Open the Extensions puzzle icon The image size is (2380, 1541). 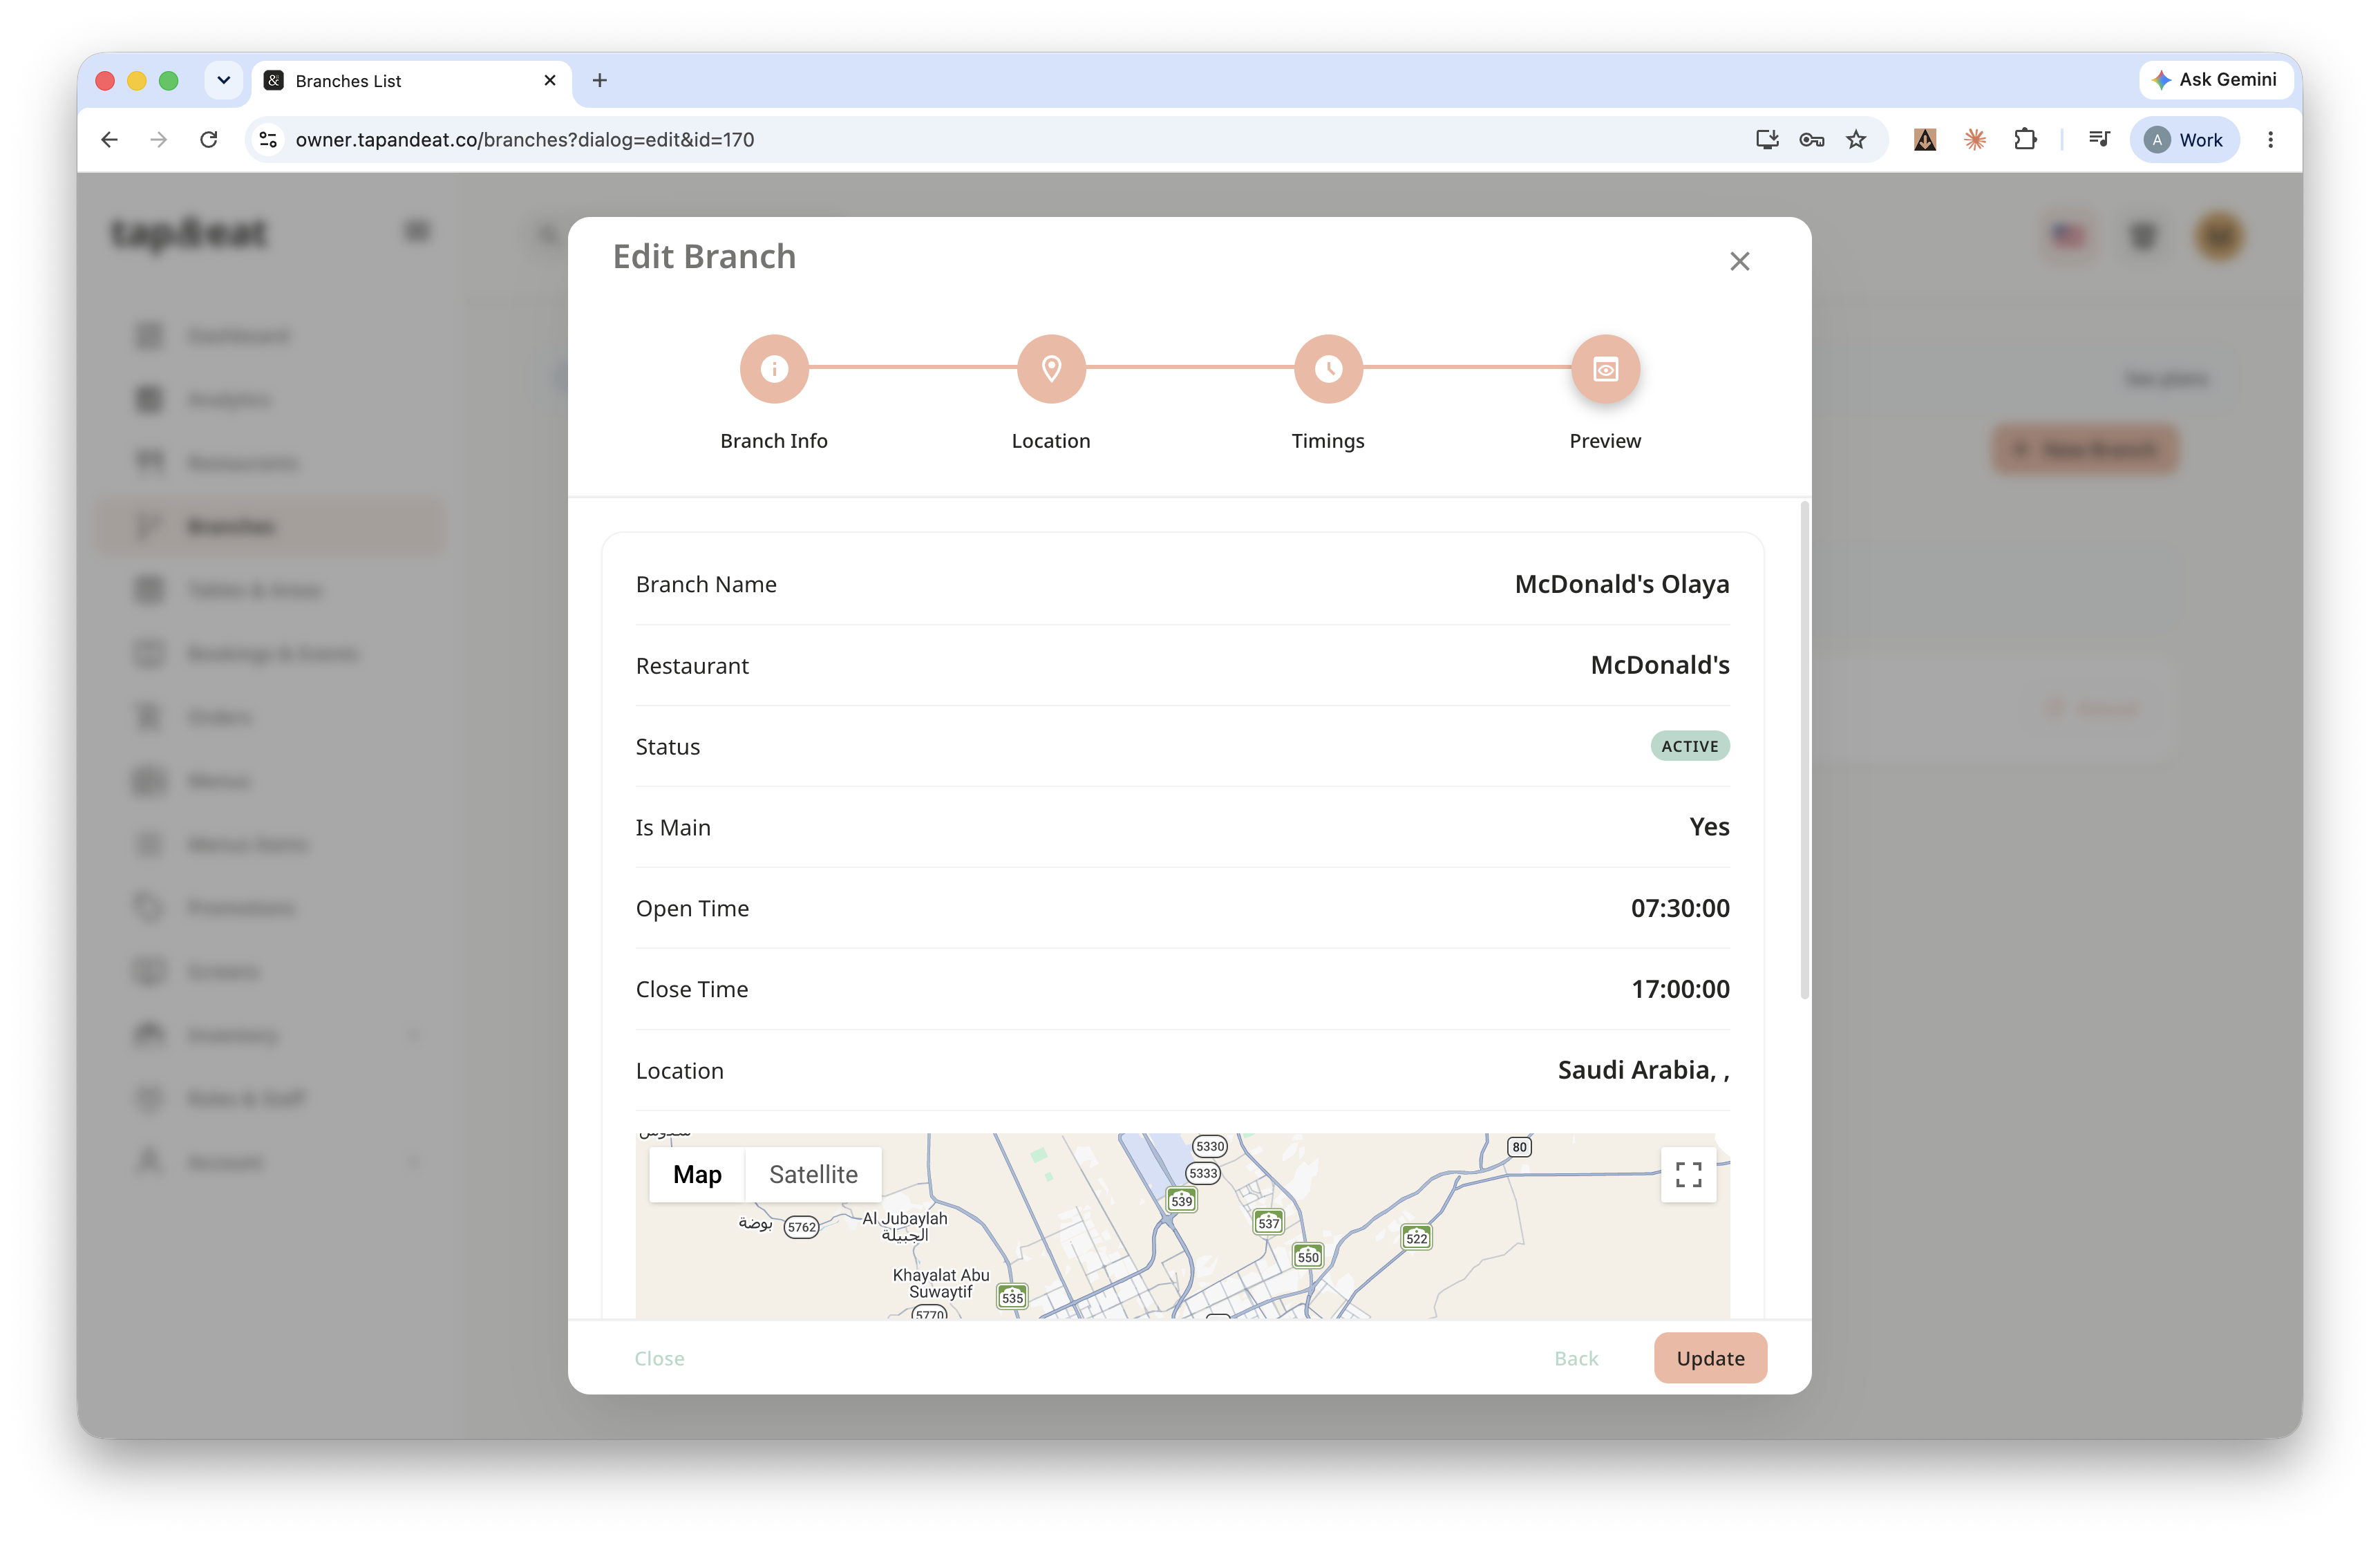tap(2024, 140)
